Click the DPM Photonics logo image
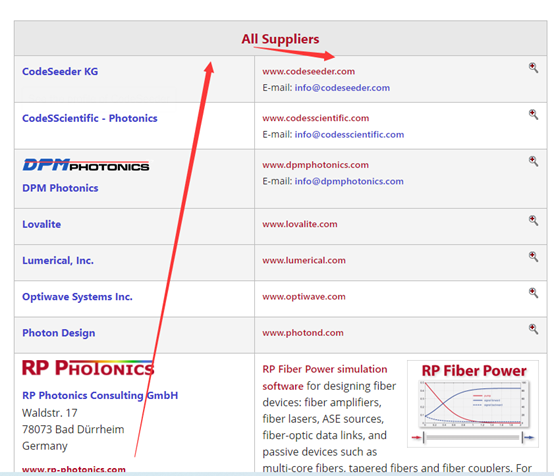This screenshot has width=554, height=476. click(x=86, y=165)
